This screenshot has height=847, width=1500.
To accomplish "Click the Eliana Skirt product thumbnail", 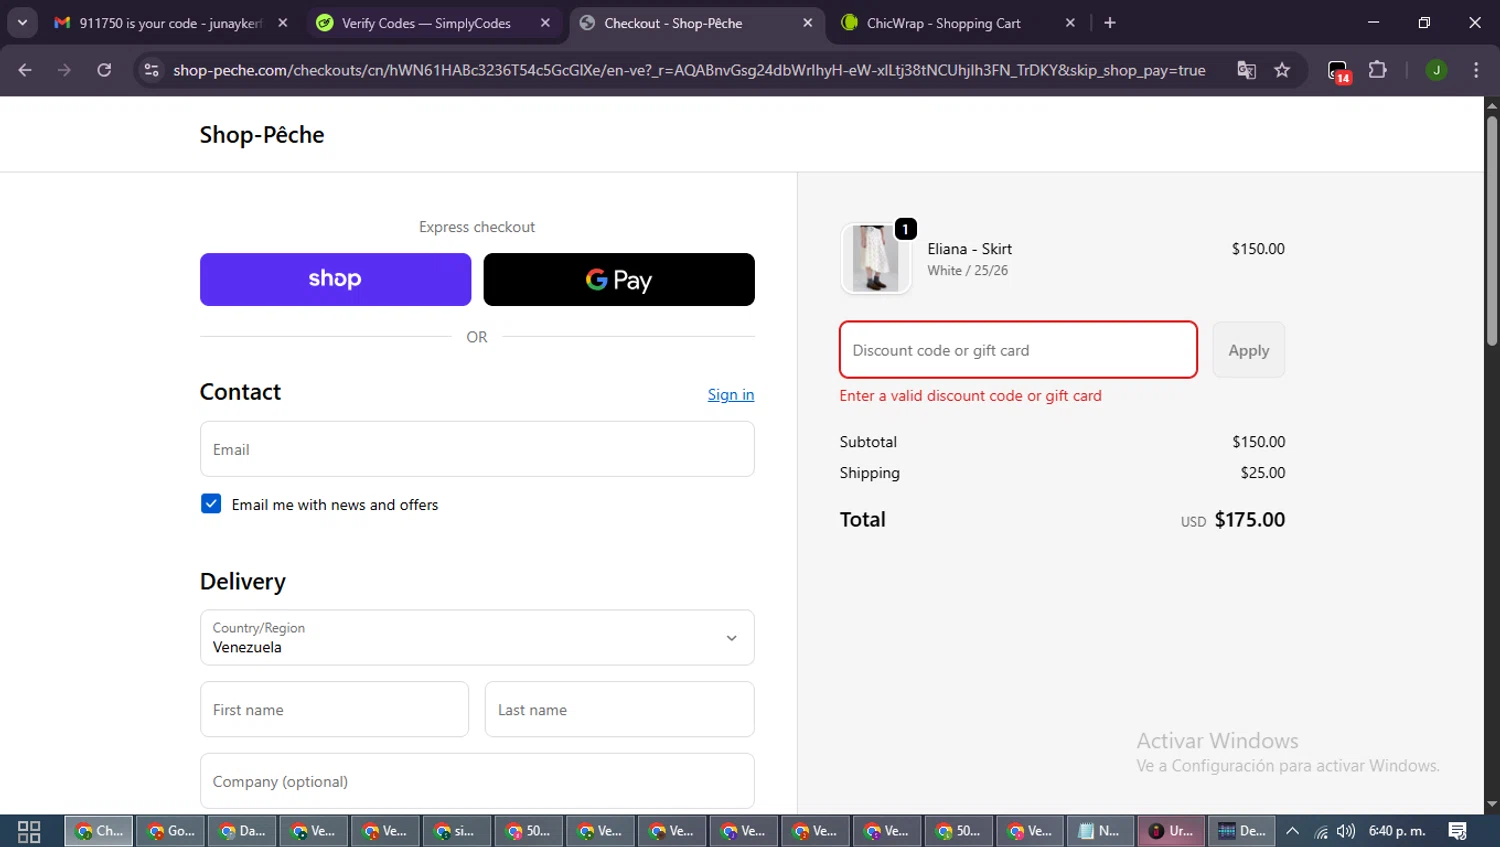I will click(x=876, y=258).
